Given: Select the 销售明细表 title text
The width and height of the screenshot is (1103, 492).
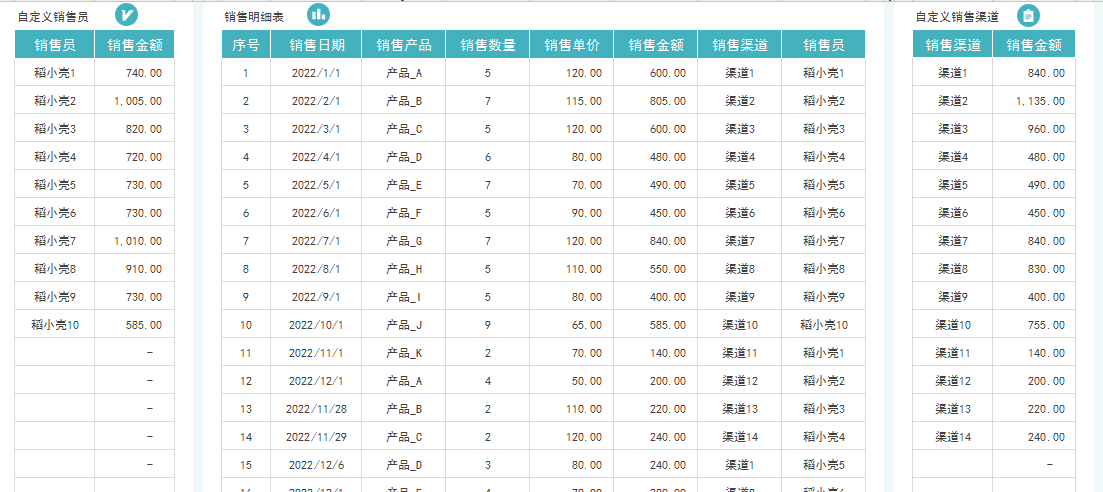Looking at the screenshot, I should pos(254,17).
